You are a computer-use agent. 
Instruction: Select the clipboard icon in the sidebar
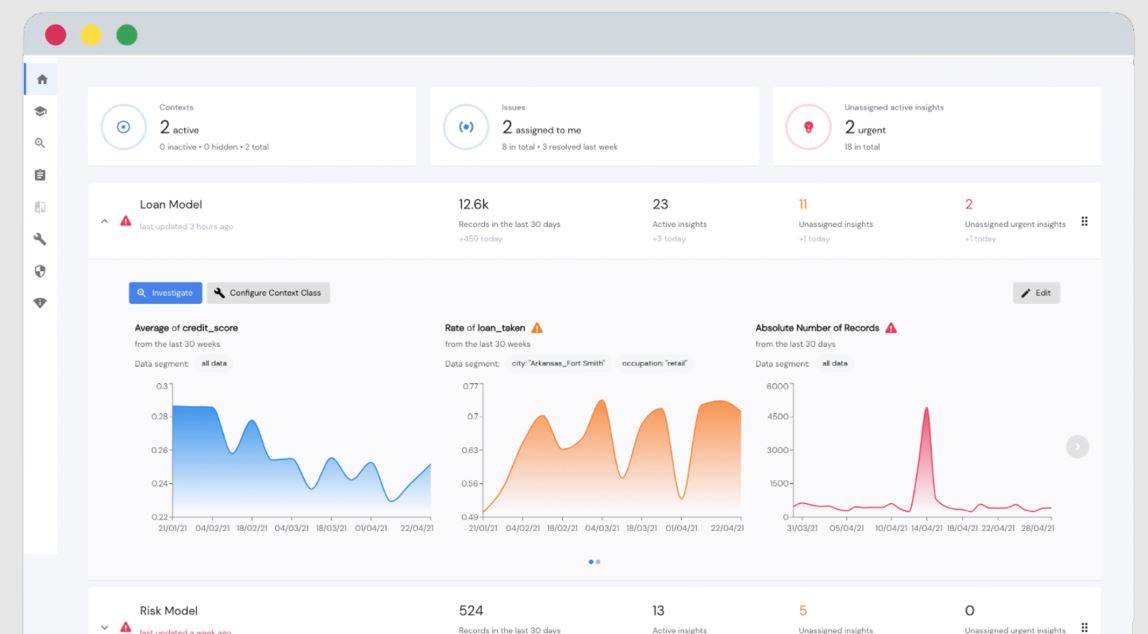[x=40, y=174]
